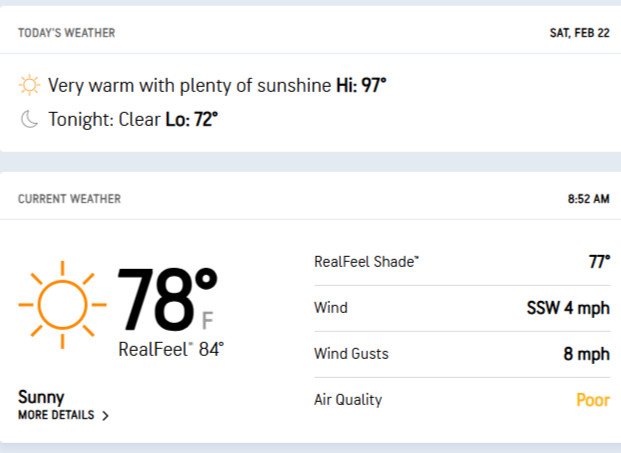This screenshot has height=453, width=621.
Task: Click the SSW 4 mph wind value
Action: click(568, 308)
